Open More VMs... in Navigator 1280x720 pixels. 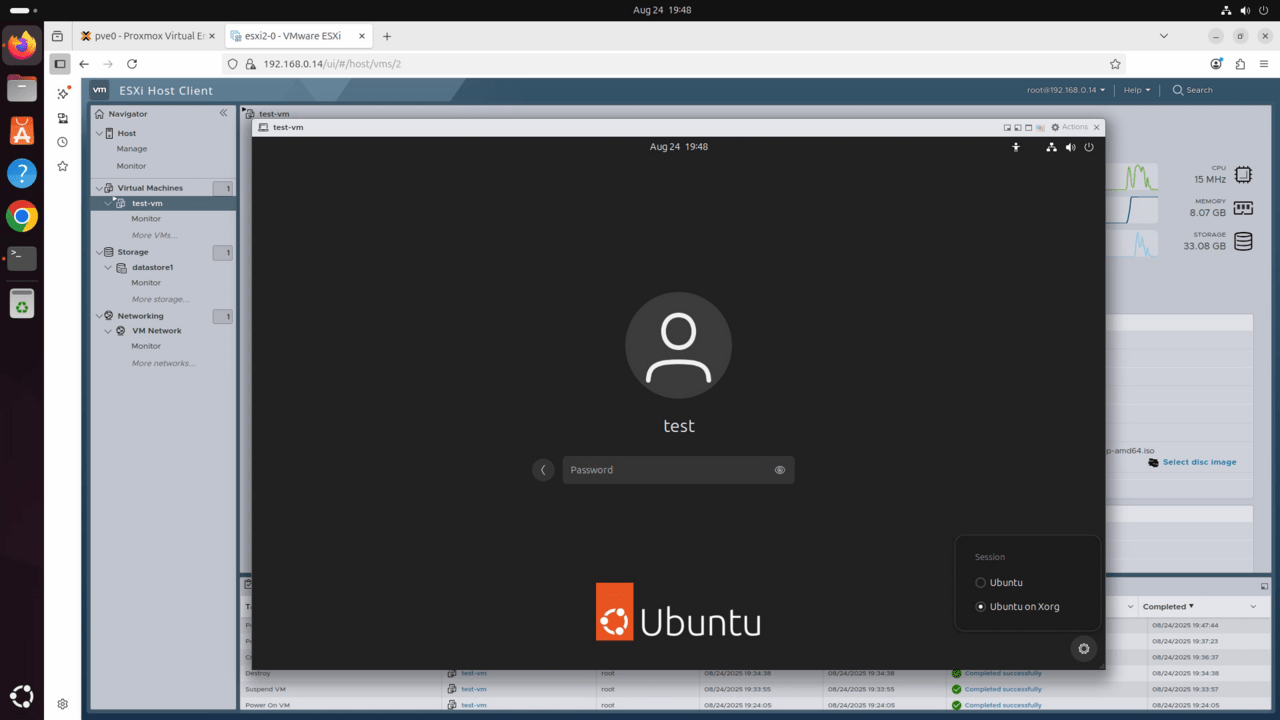point(154,236)
